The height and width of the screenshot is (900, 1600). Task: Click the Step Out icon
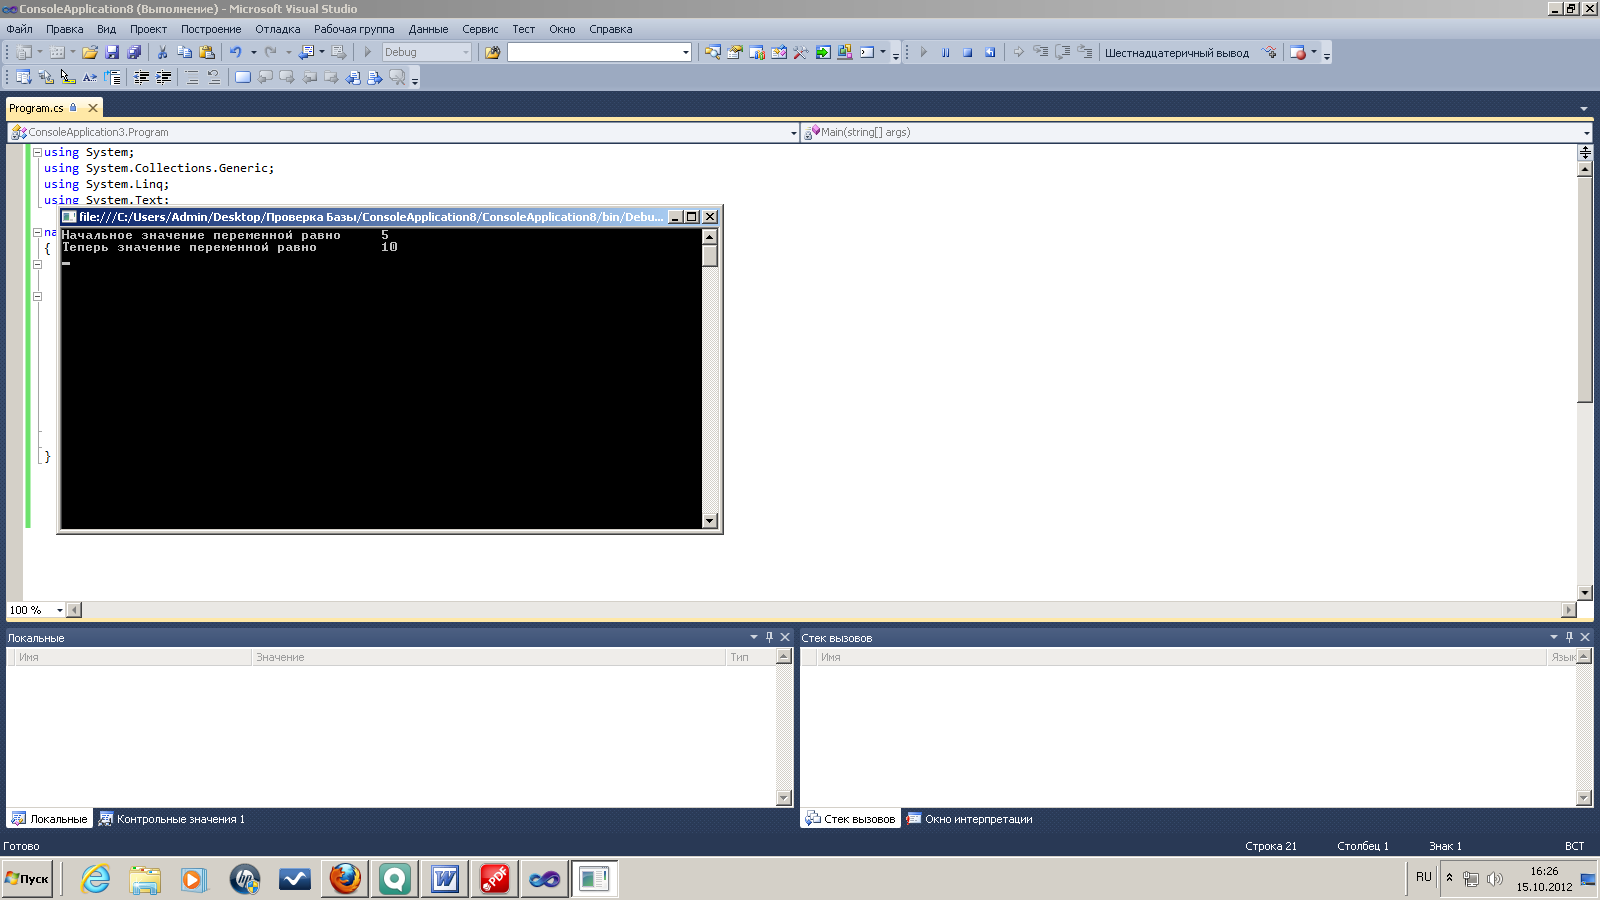1084,52
